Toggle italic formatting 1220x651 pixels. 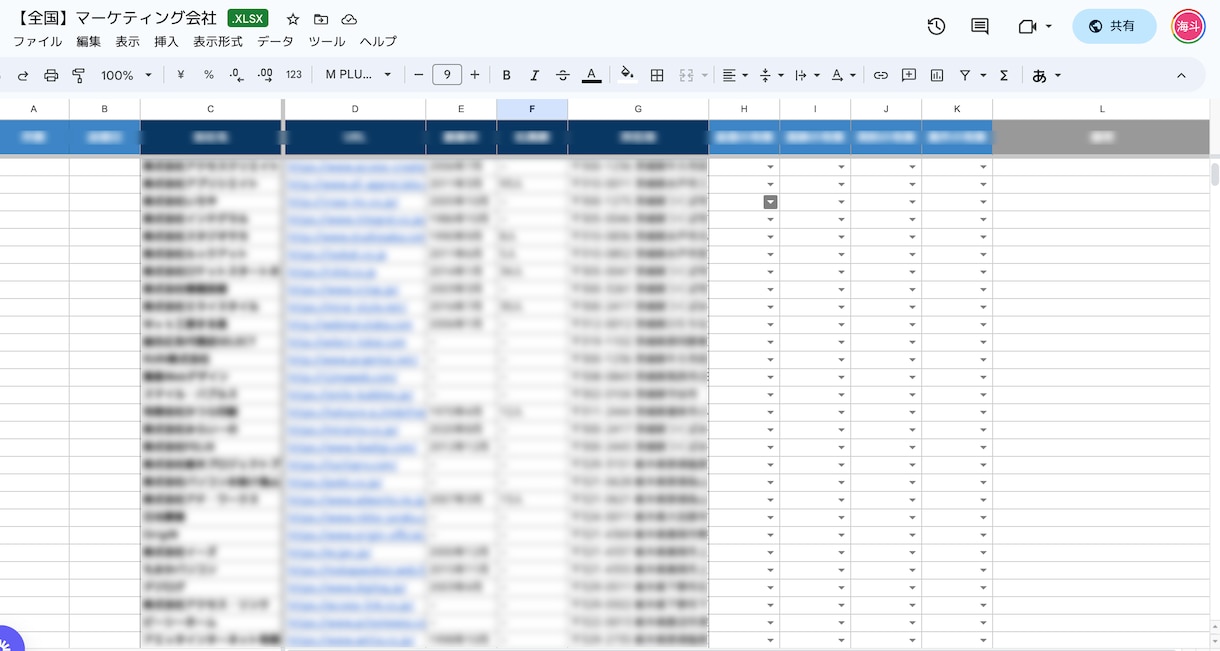[535, 75]
